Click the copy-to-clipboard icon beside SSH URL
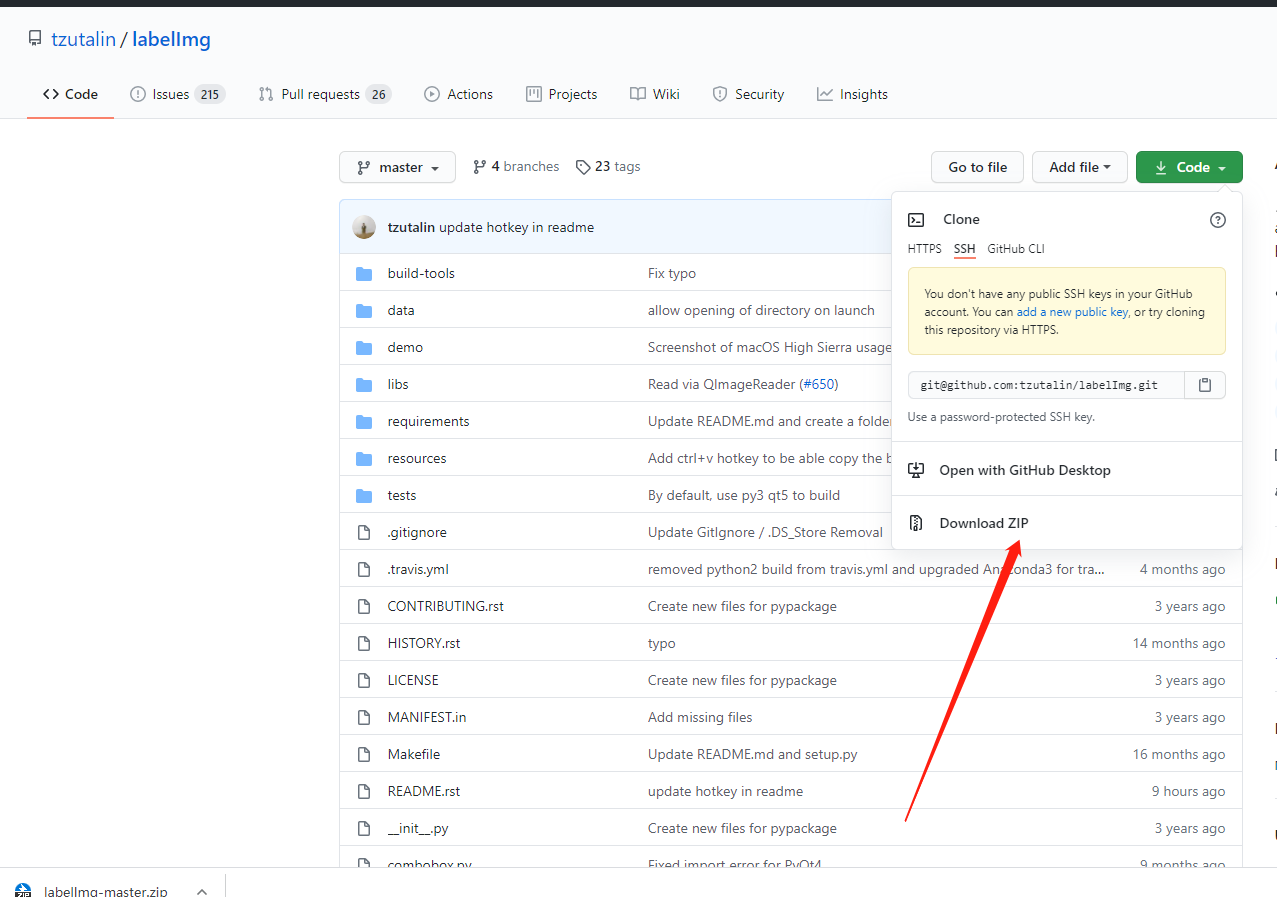Image resolution: width=1277 pixels, height=897 pixels. pos(1204,385)
